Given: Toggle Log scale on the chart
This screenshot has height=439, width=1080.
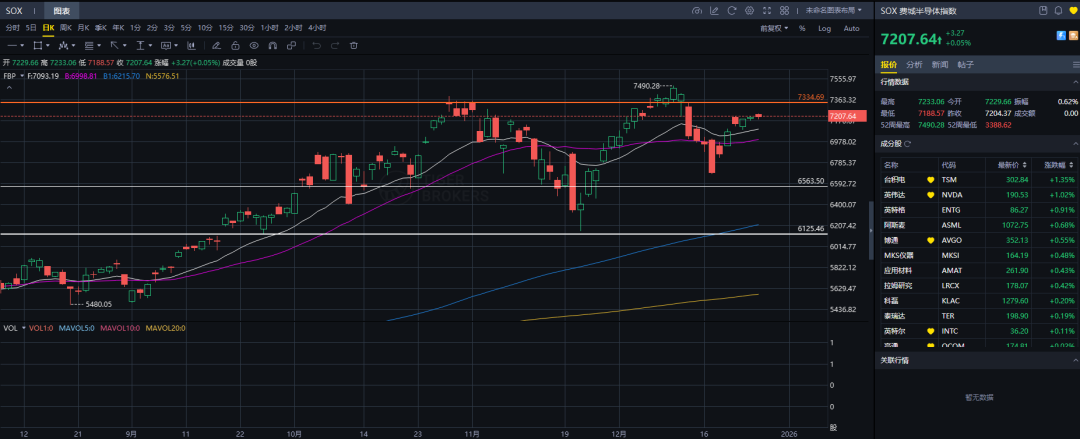Looking at the screenshot, I should click(x=824, y=28).
